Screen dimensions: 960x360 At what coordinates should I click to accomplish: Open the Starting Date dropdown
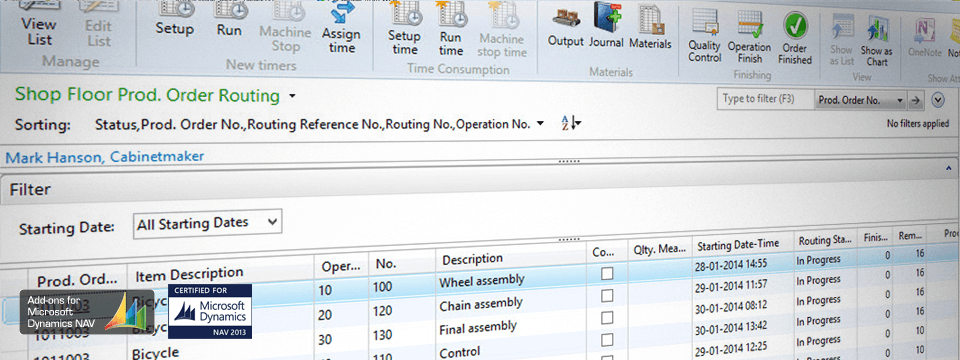[208, 222]
